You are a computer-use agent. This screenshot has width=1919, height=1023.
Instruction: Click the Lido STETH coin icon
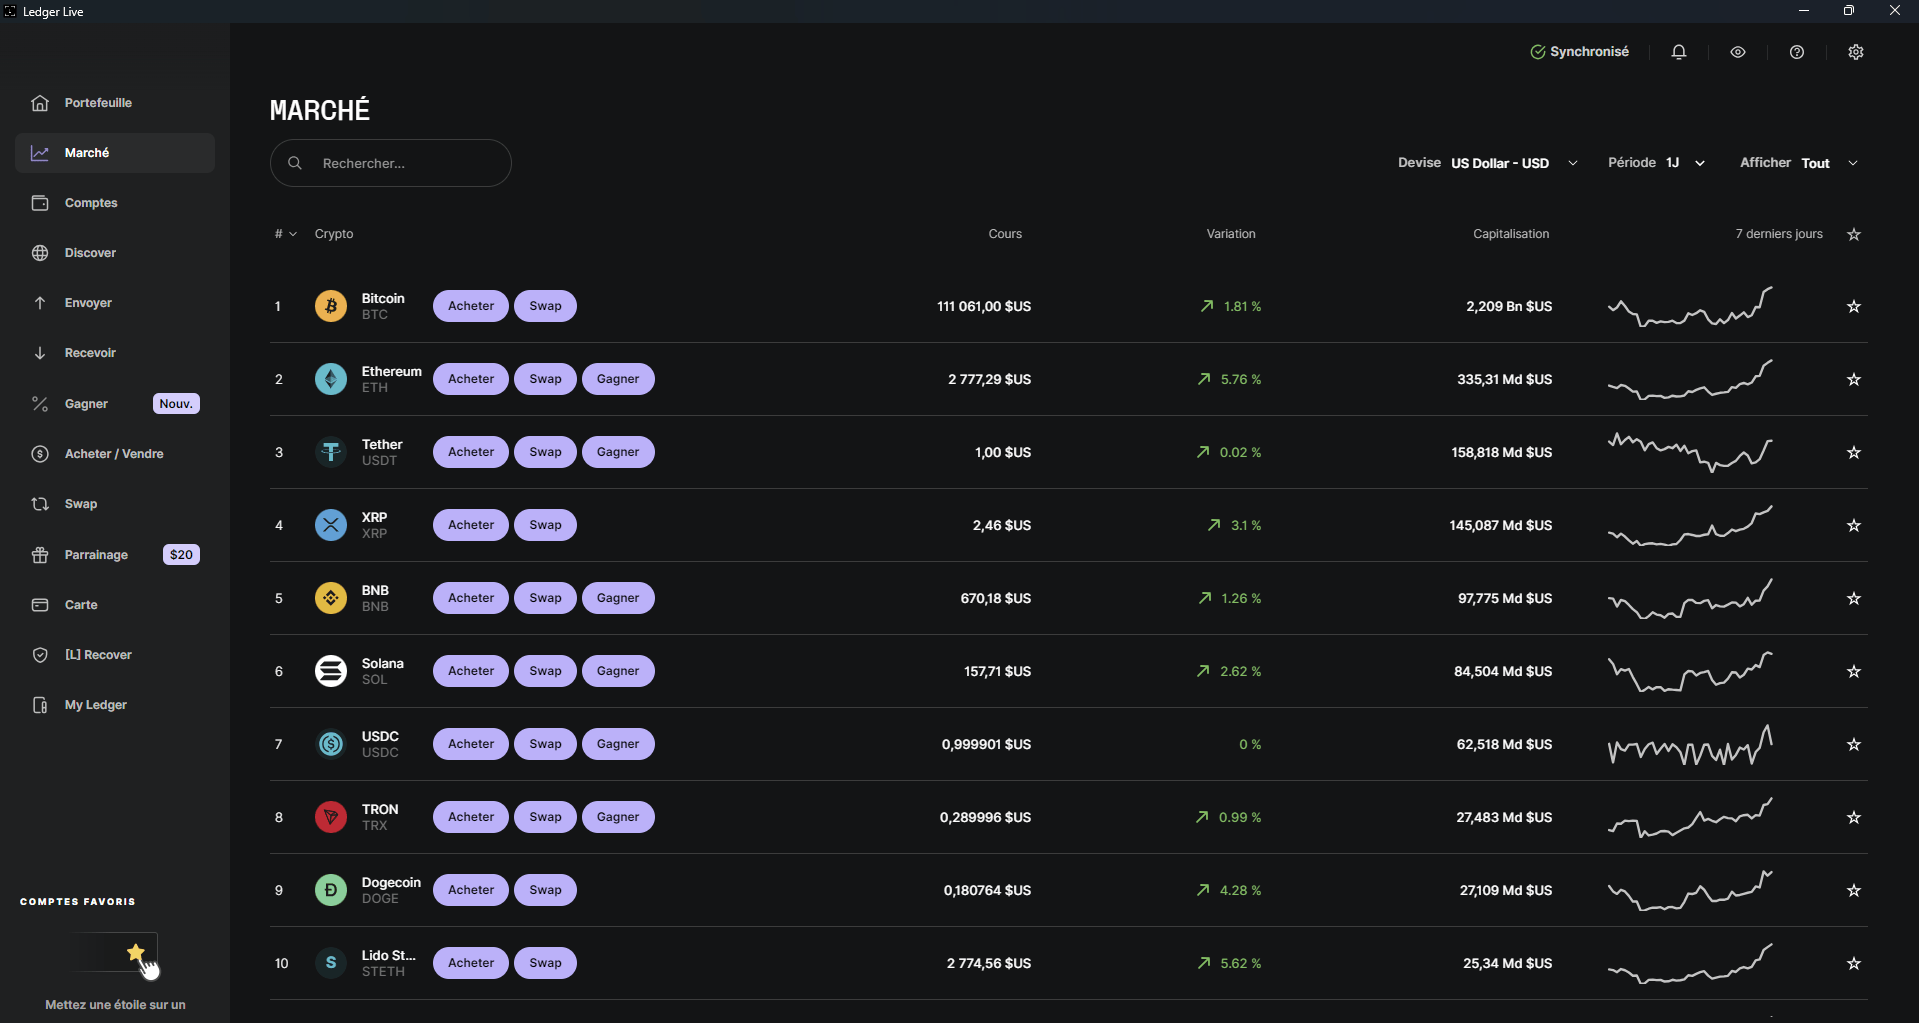point(331,963)
